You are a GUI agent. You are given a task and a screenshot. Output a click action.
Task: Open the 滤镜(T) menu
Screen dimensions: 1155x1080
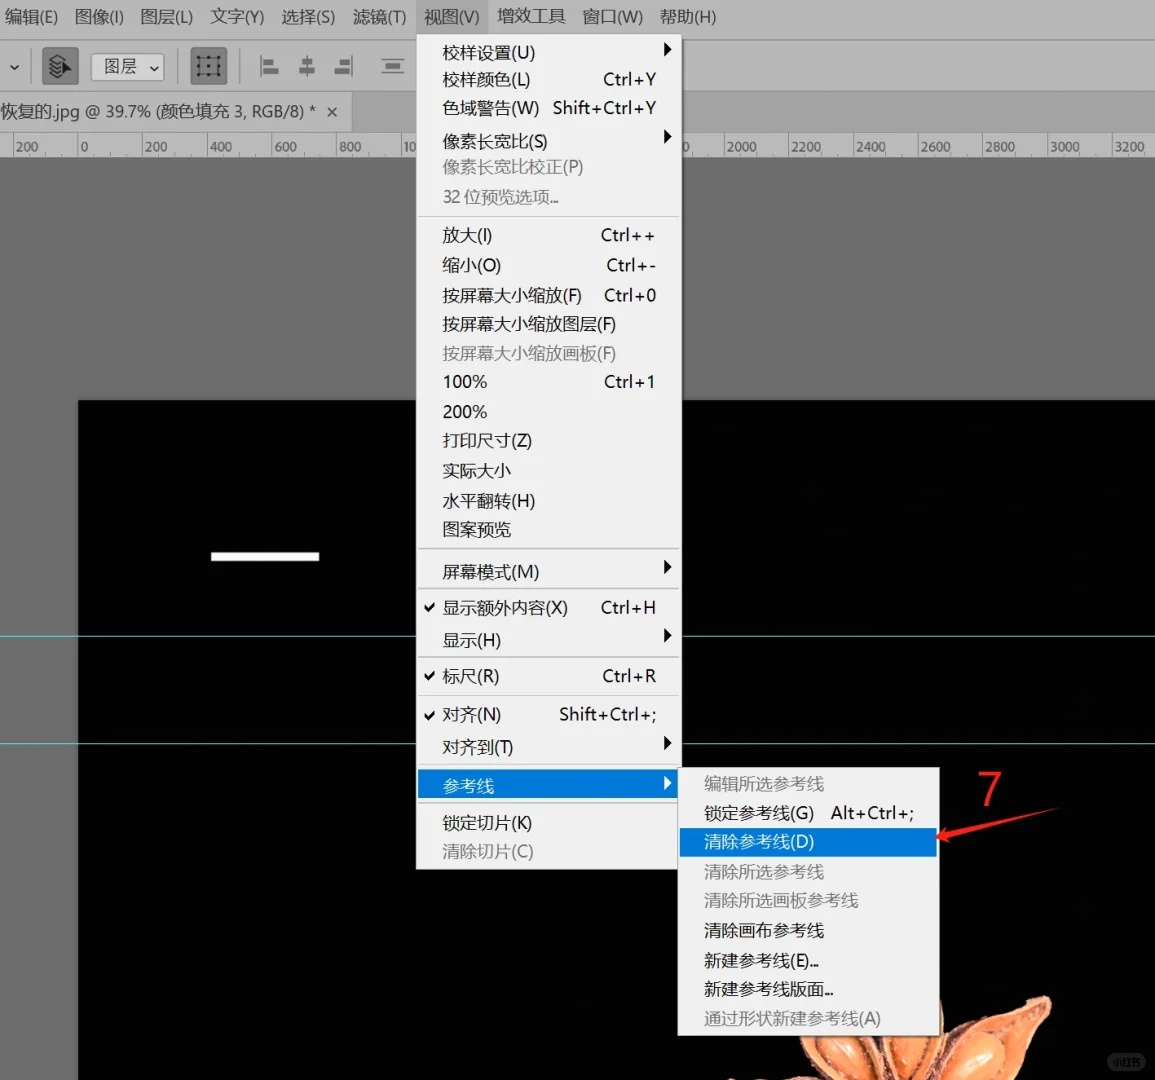[379, 16]
